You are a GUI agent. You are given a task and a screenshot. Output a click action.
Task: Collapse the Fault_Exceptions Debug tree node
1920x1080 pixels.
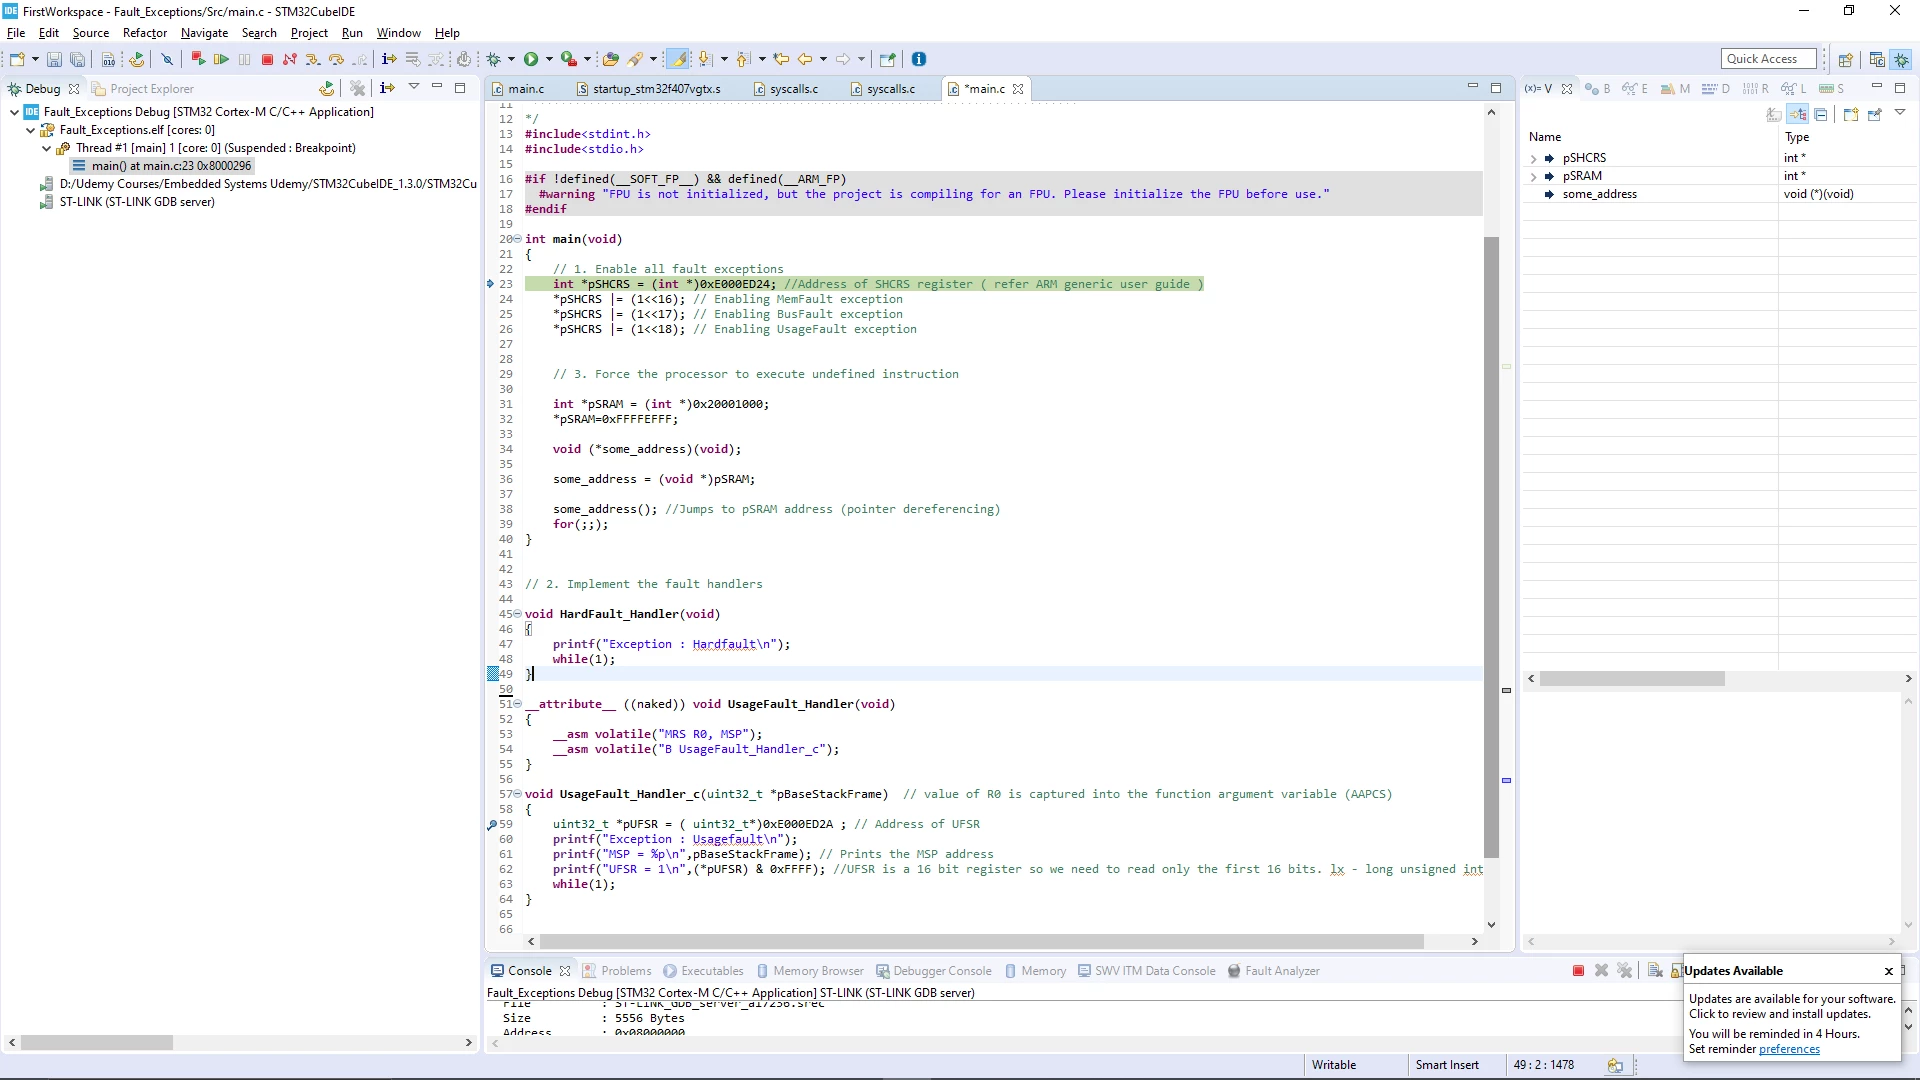pyautogui.click(x=14, y=112)
